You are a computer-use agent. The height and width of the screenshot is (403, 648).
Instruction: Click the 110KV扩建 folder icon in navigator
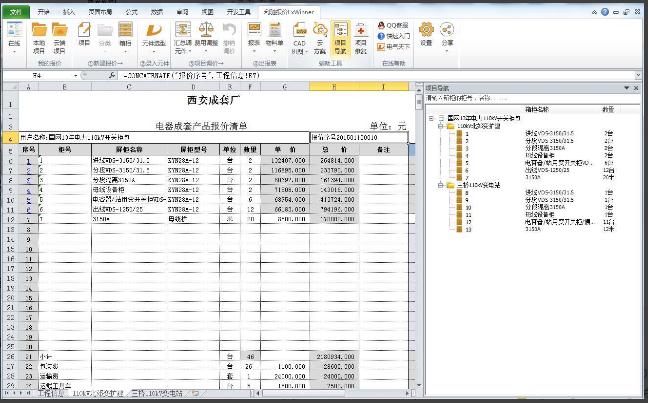[x=450, y=126]
